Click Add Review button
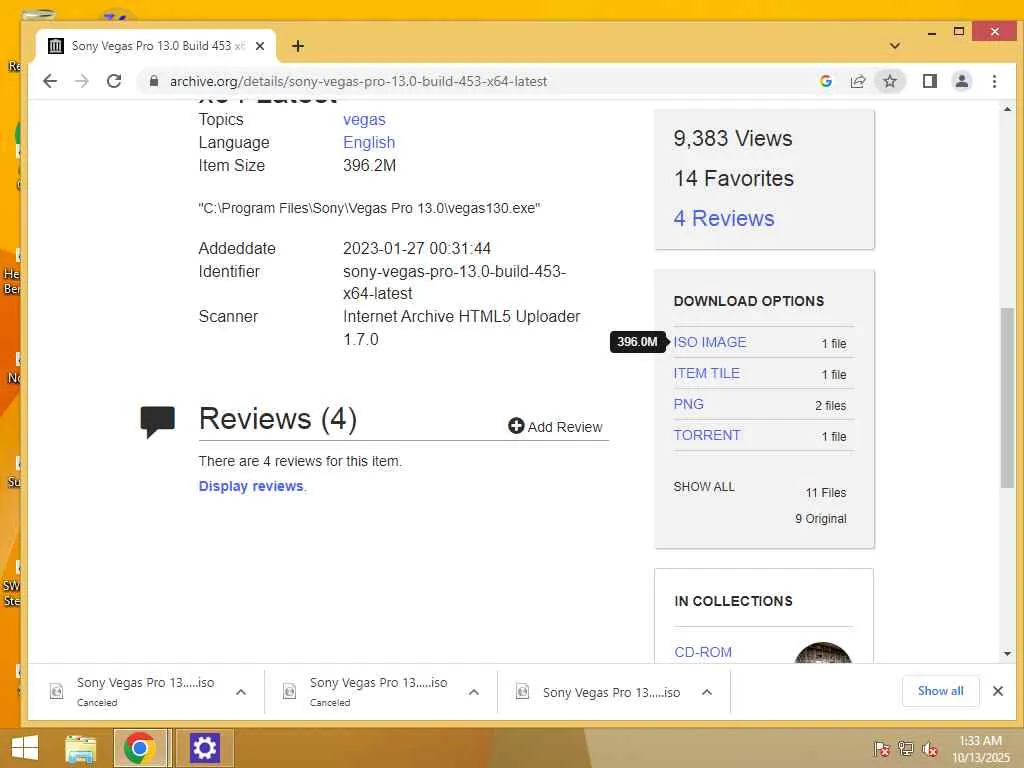The height and width of the screenshot is (768, 1024). pos(555,426)
